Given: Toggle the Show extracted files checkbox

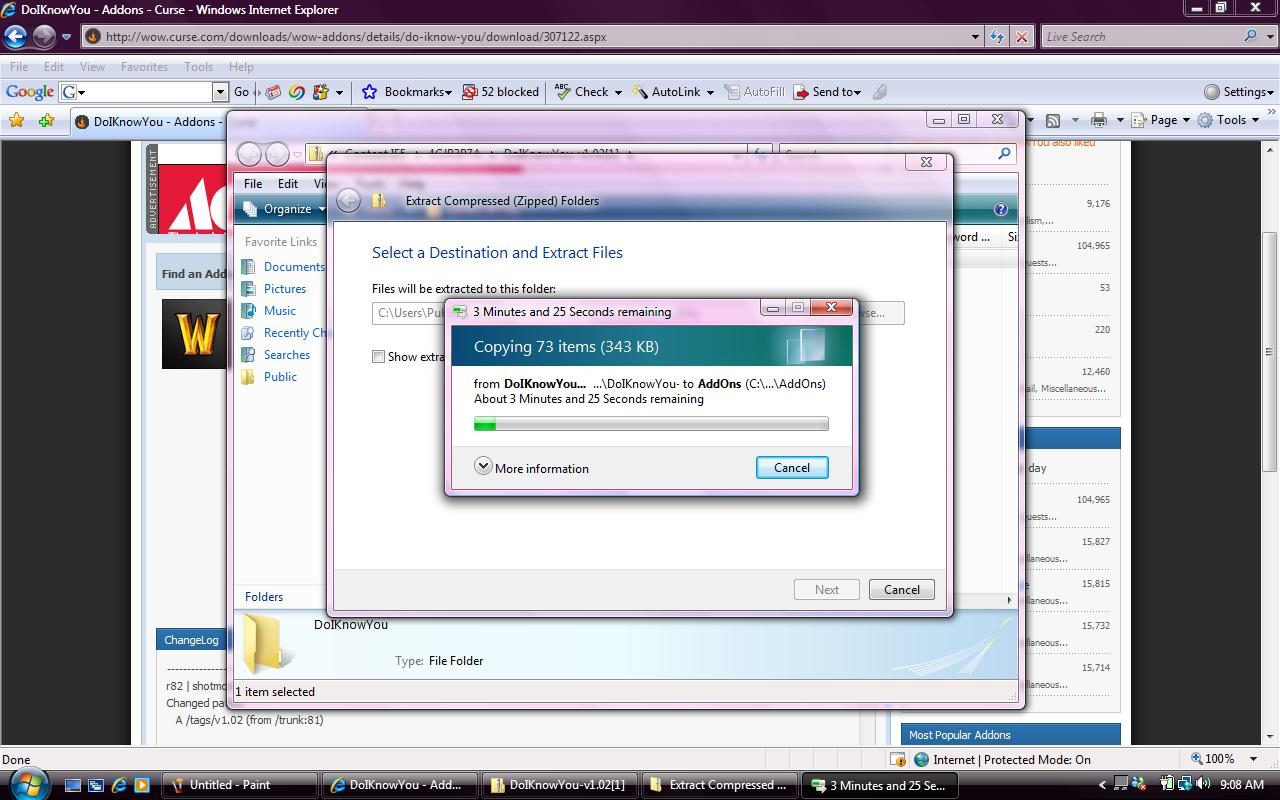Looking at the screenshot, I should pyautogui.click(x=378, y=356).
